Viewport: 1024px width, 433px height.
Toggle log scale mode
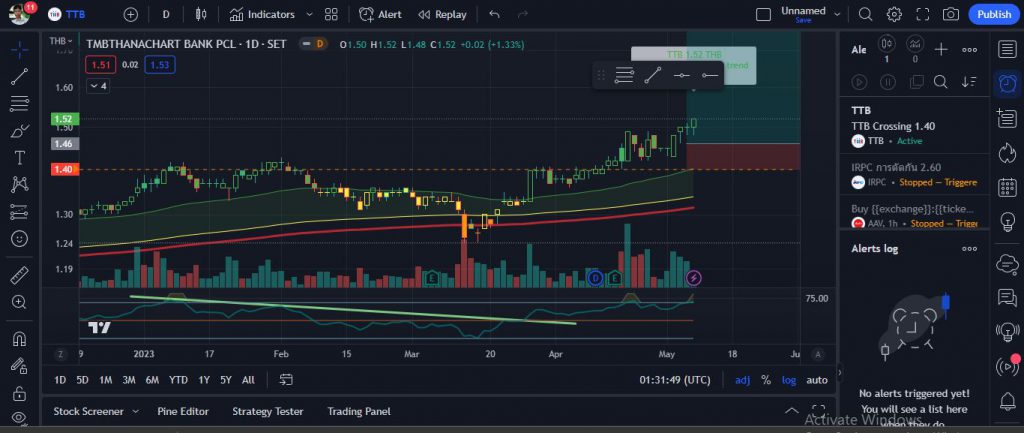(789, 380)
